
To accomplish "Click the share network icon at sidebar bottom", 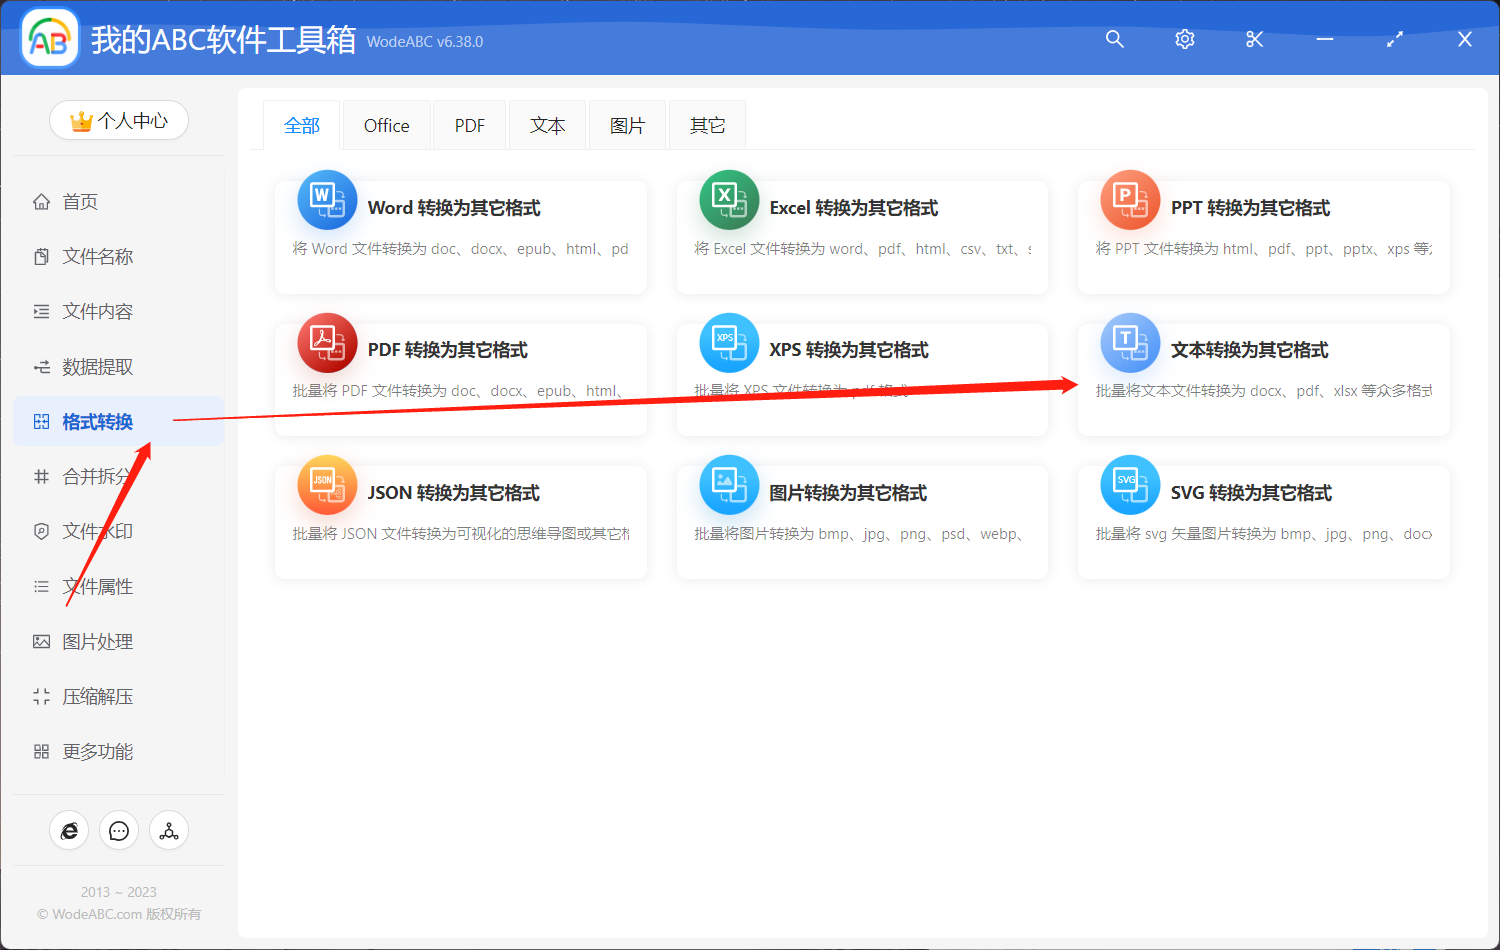I will coord(169,830).
